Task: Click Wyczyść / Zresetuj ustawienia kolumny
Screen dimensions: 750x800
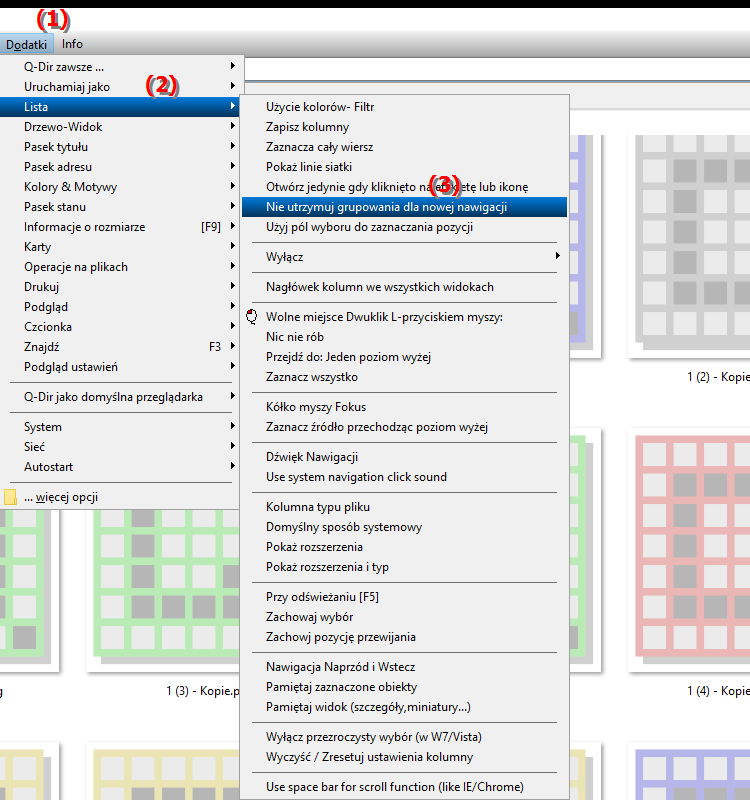Action: pos(404,757)
